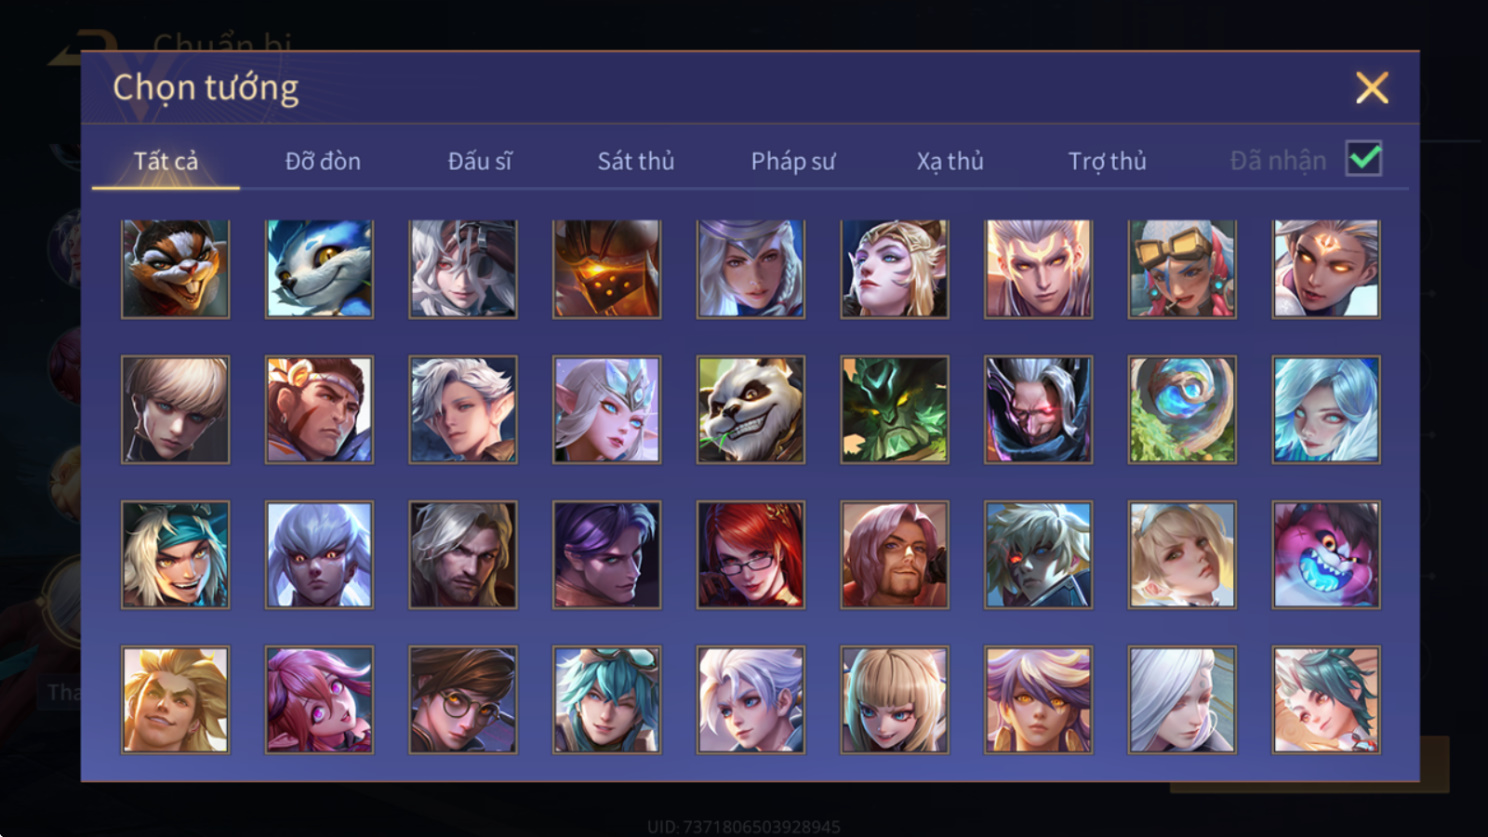Viewport: 1488px width, 837px height.
Task: Close the Chọn tướng dialog
Action: [x=1372, y=88]
